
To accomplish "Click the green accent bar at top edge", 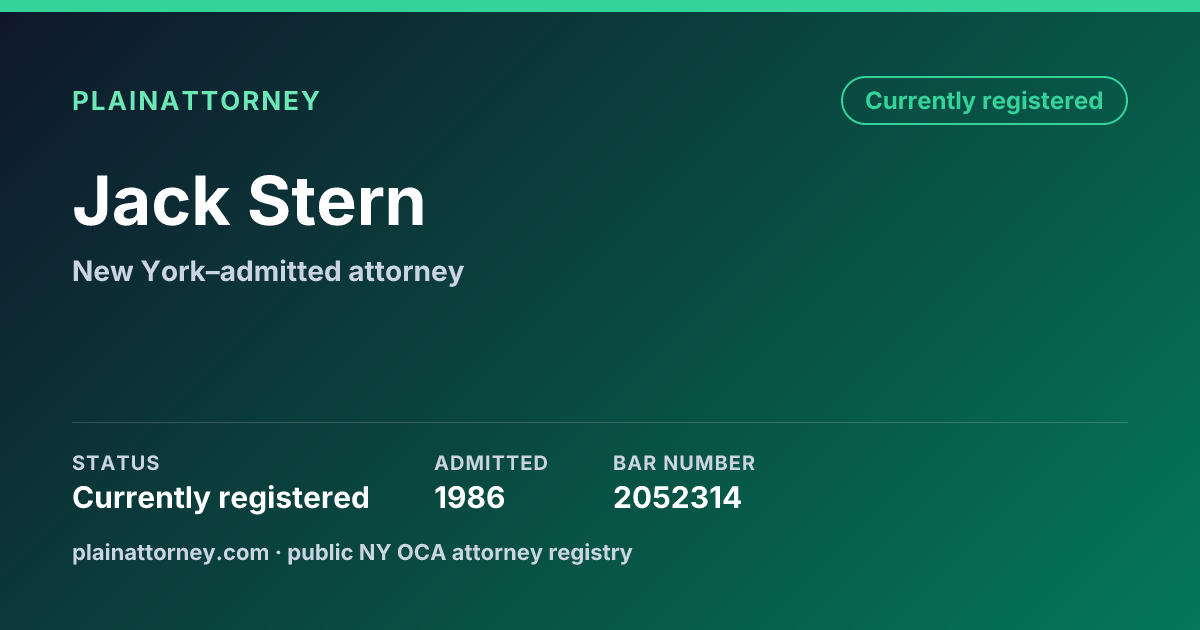I will 600,6.
